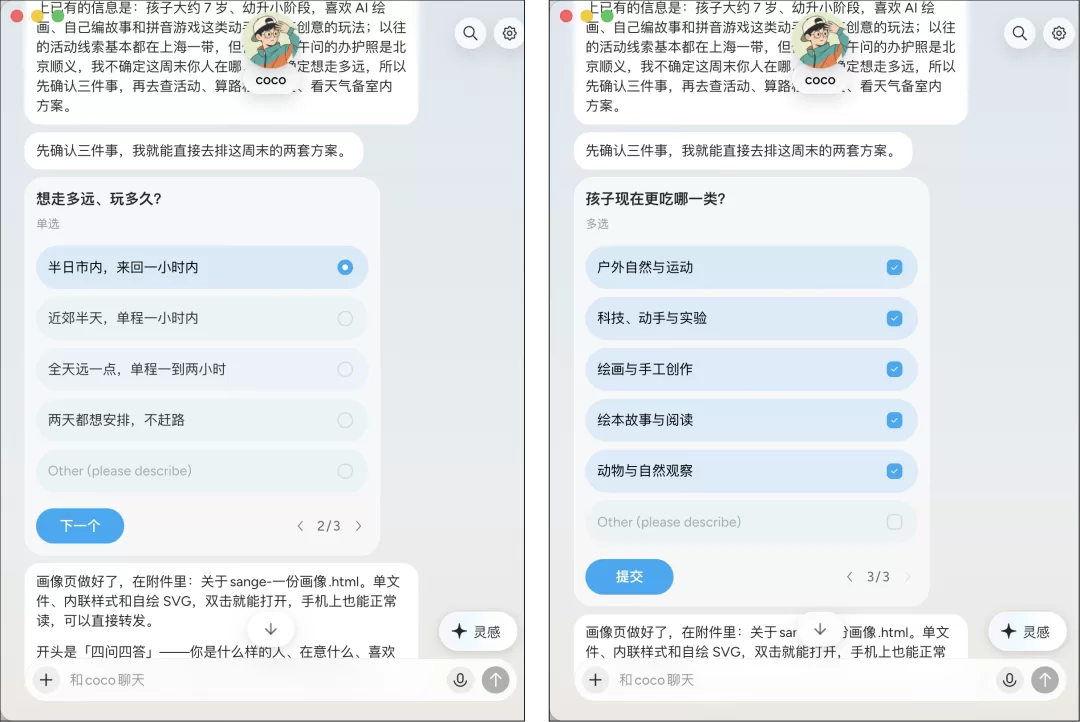Start voice input in the left window
The image size is (1080, 722).
[x=460, y=680]
